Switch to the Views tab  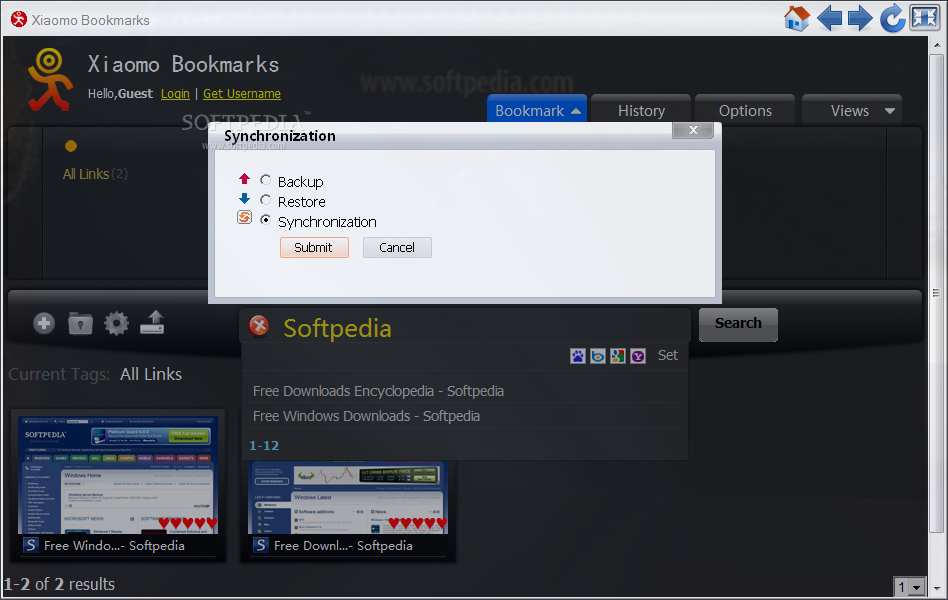click(851, 110)
